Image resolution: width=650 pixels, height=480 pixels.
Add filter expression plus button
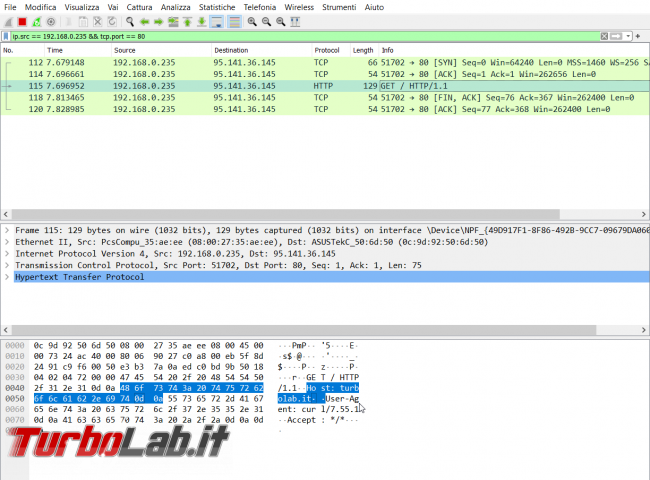point(638,36)
